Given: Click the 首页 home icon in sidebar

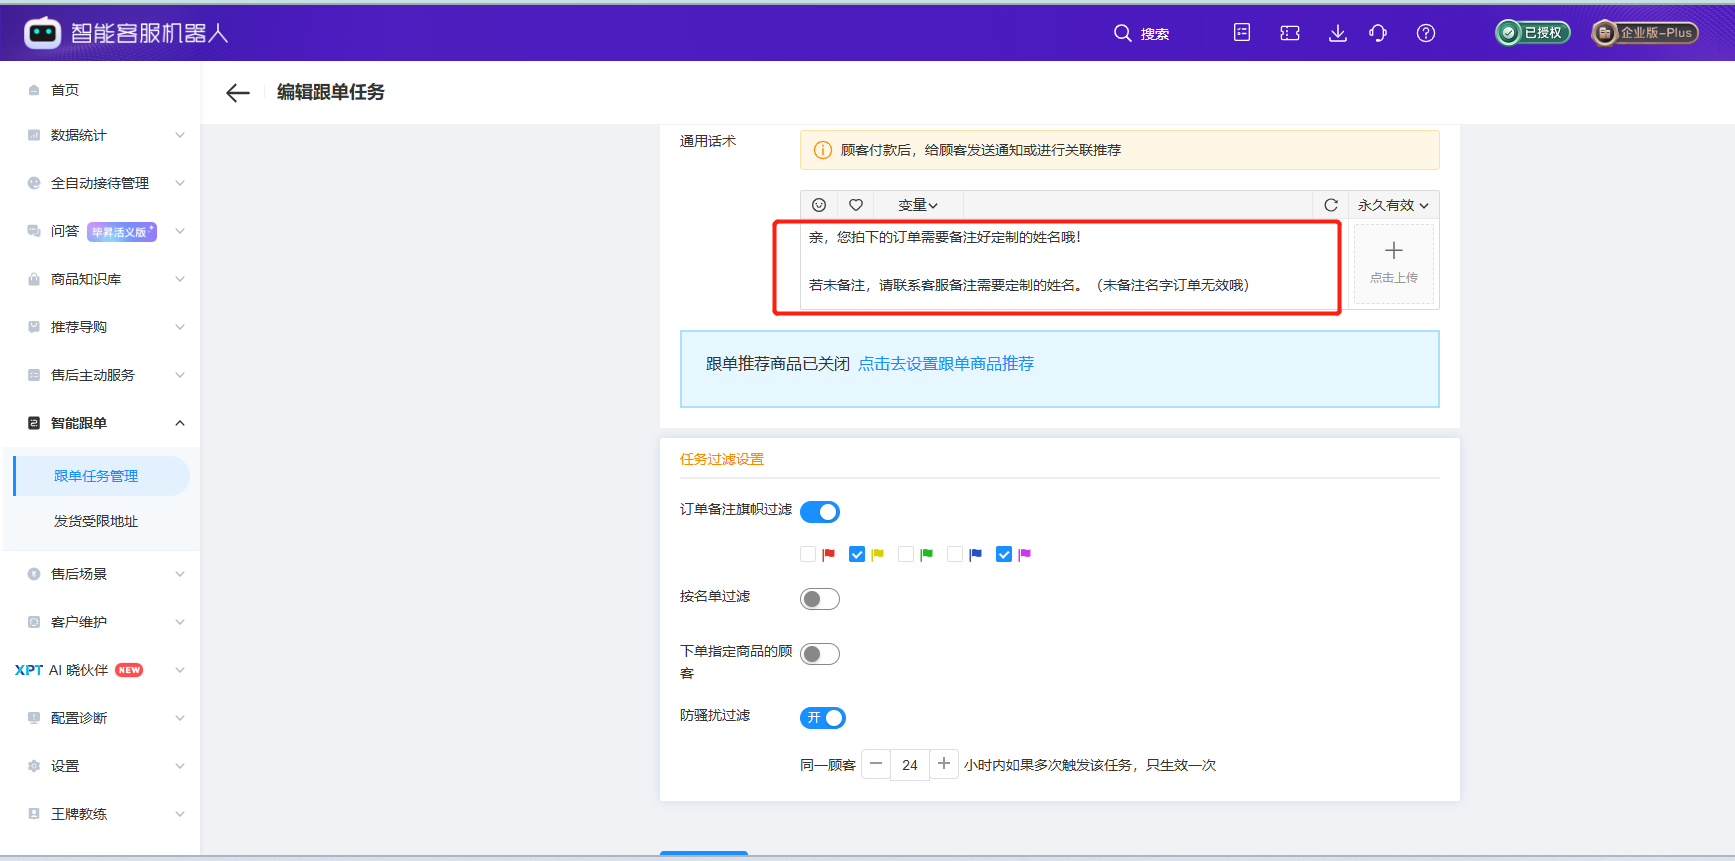Looking at the screenshot, I should click(34, 90).
